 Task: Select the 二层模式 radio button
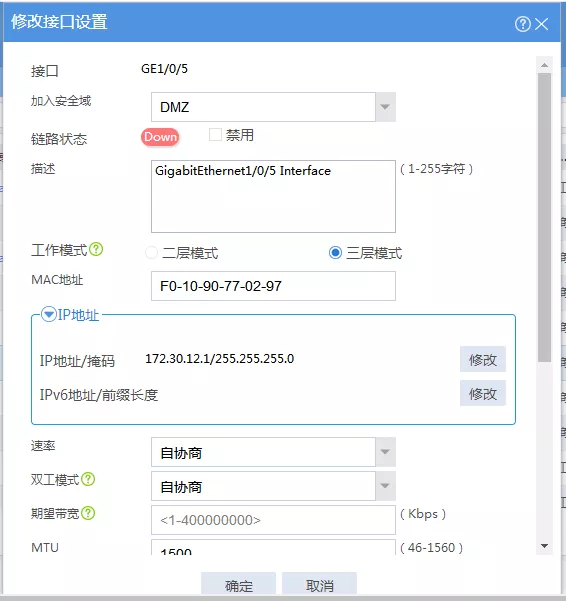click(x=151, y=253)
